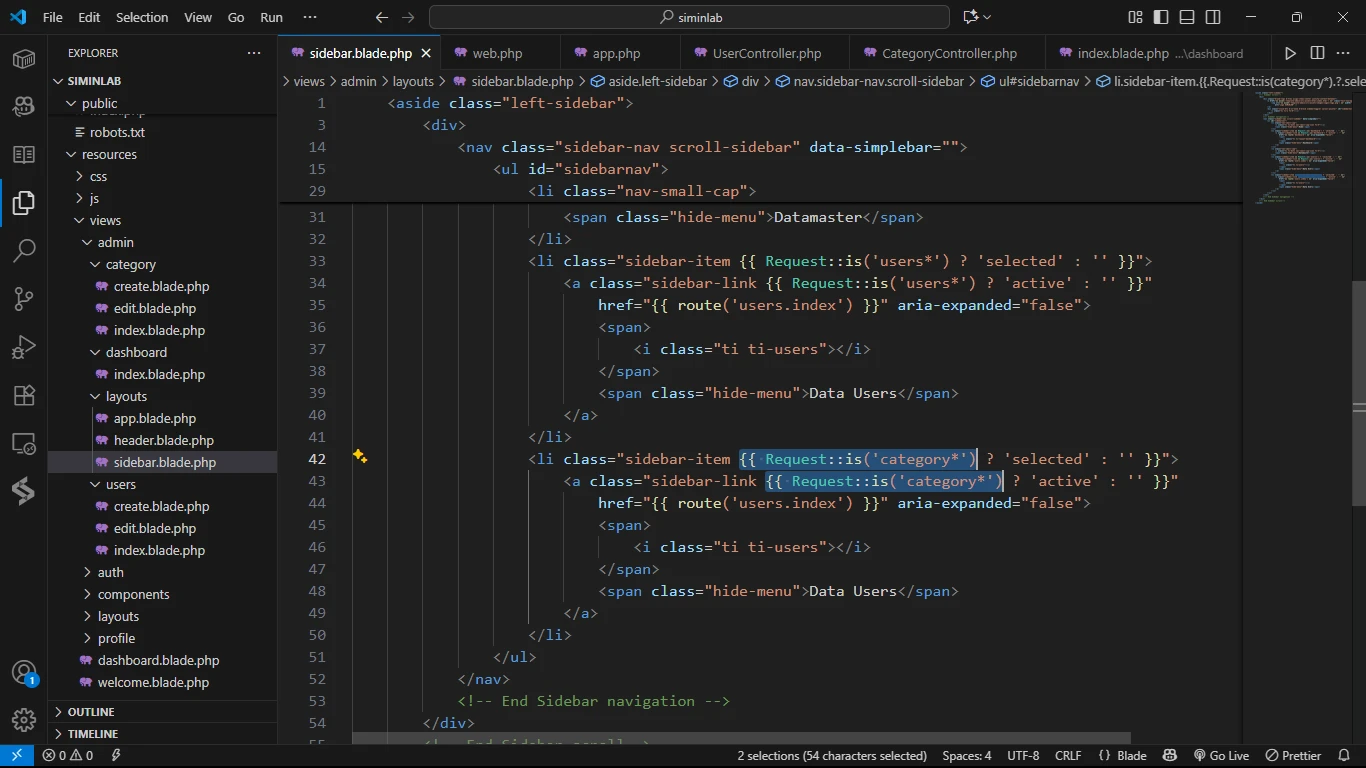Expand the OUTLINE section

click(90, 712)
